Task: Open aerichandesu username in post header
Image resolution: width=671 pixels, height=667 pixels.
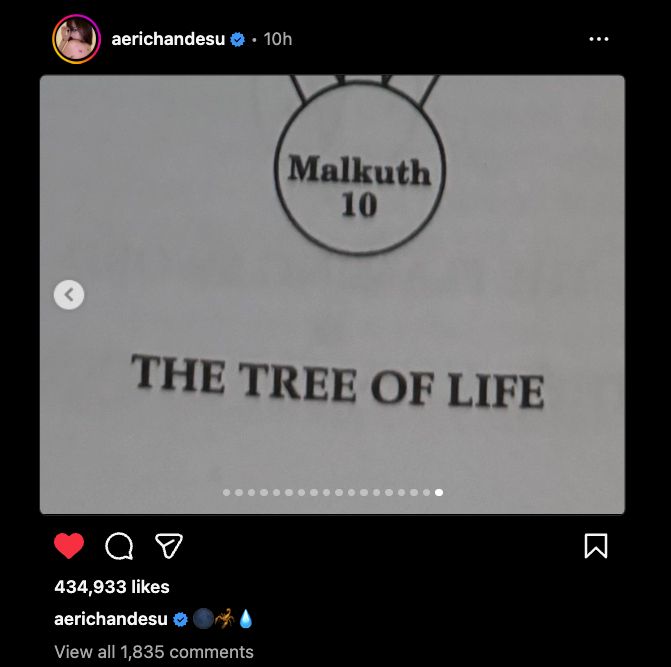Action: (168, 39)
